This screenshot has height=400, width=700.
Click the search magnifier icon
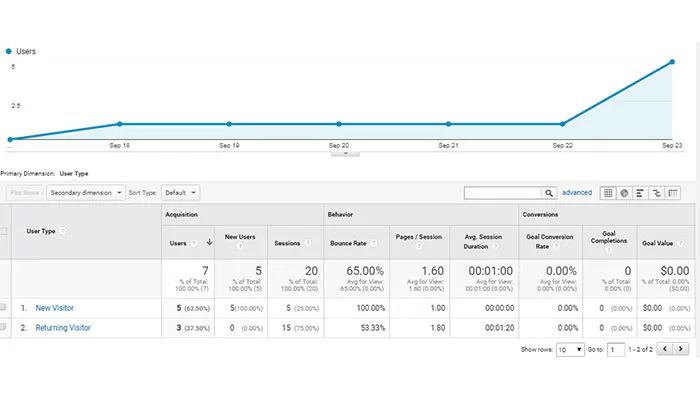click(549, 193)
